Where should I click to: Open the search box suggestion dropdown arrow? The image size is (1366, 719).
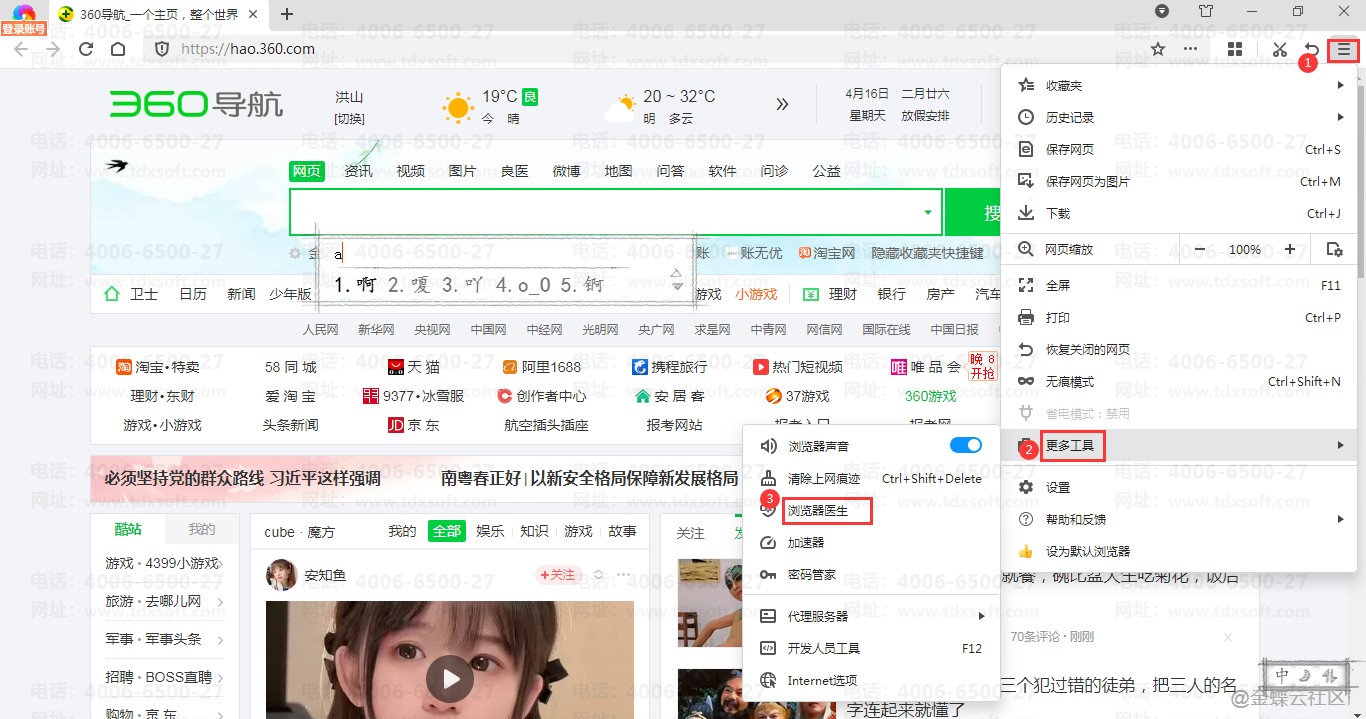click(928, 212)
